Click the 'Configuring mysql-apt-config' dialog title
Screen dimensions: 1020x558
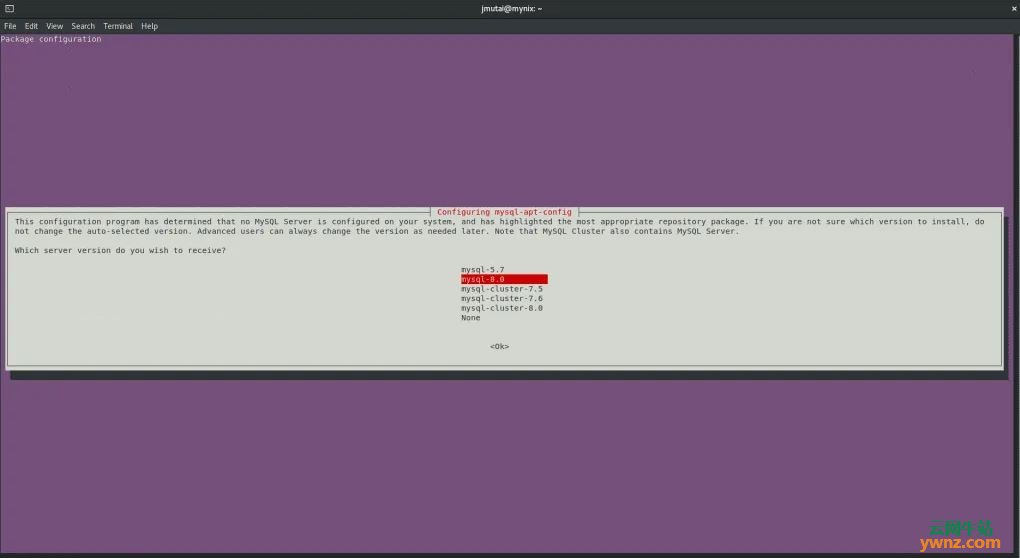tap(504, 212)
